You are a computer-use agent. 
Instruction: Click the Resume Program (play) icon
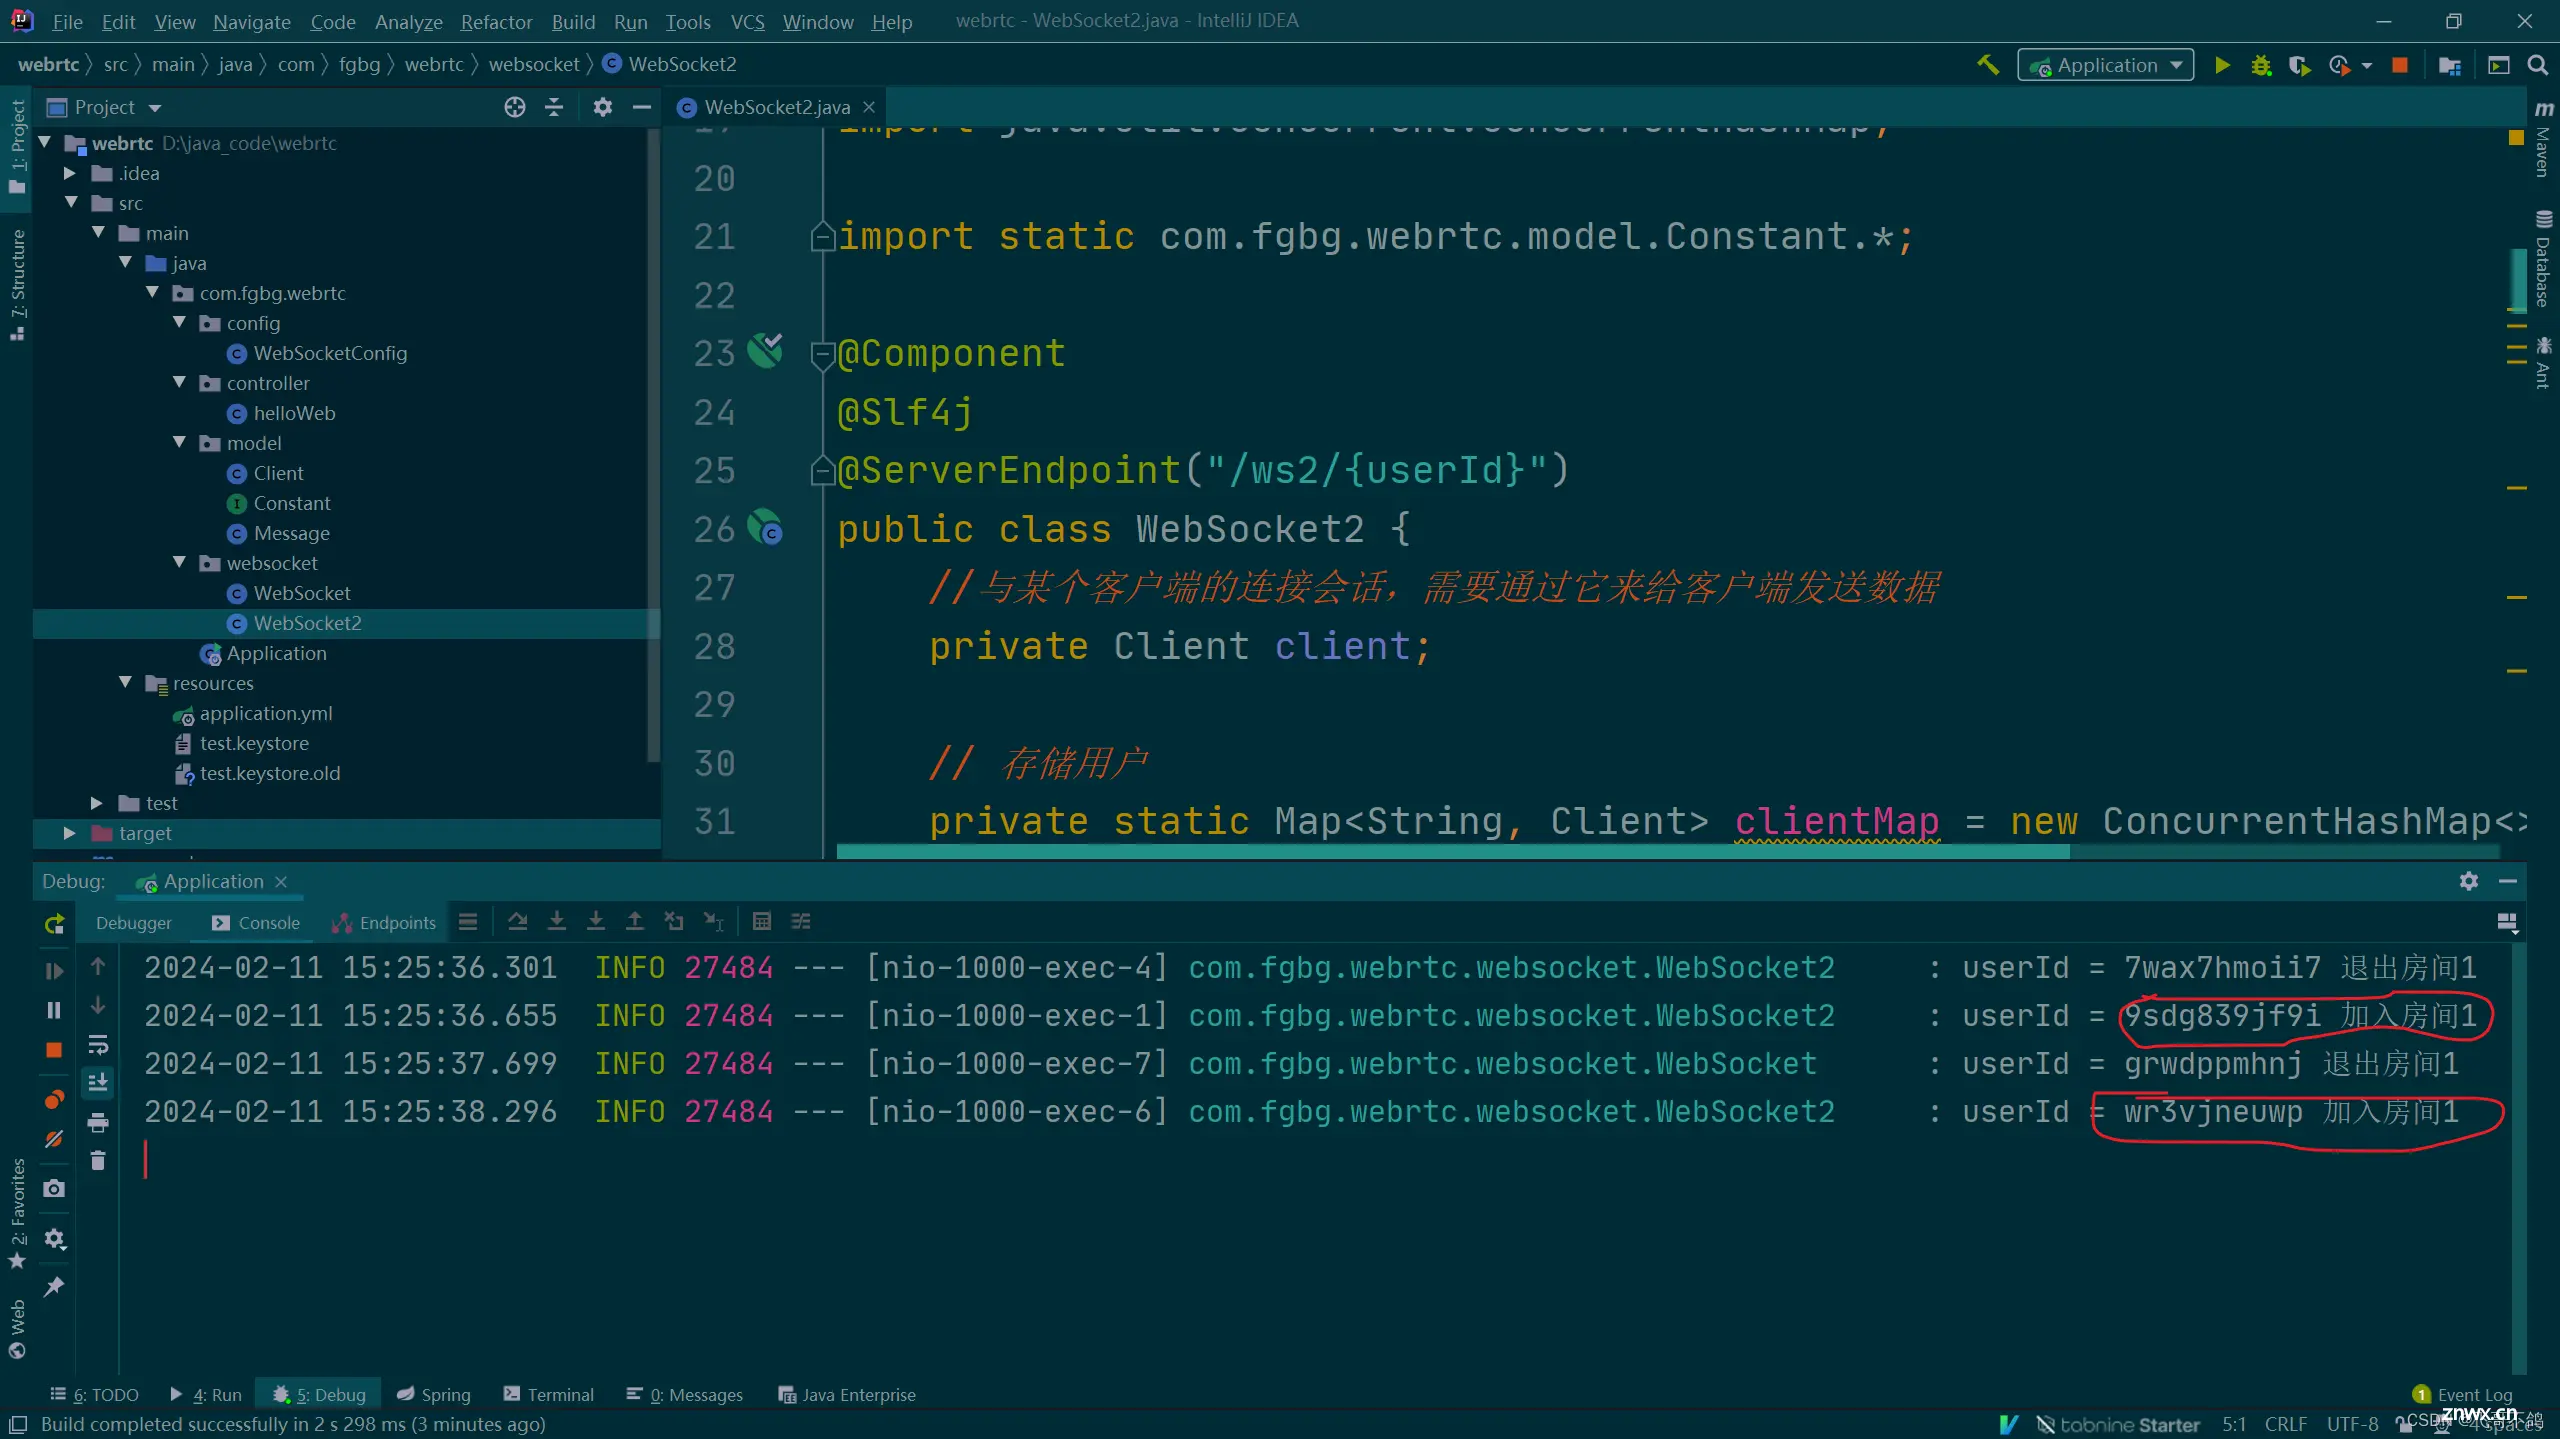point(55,969)
